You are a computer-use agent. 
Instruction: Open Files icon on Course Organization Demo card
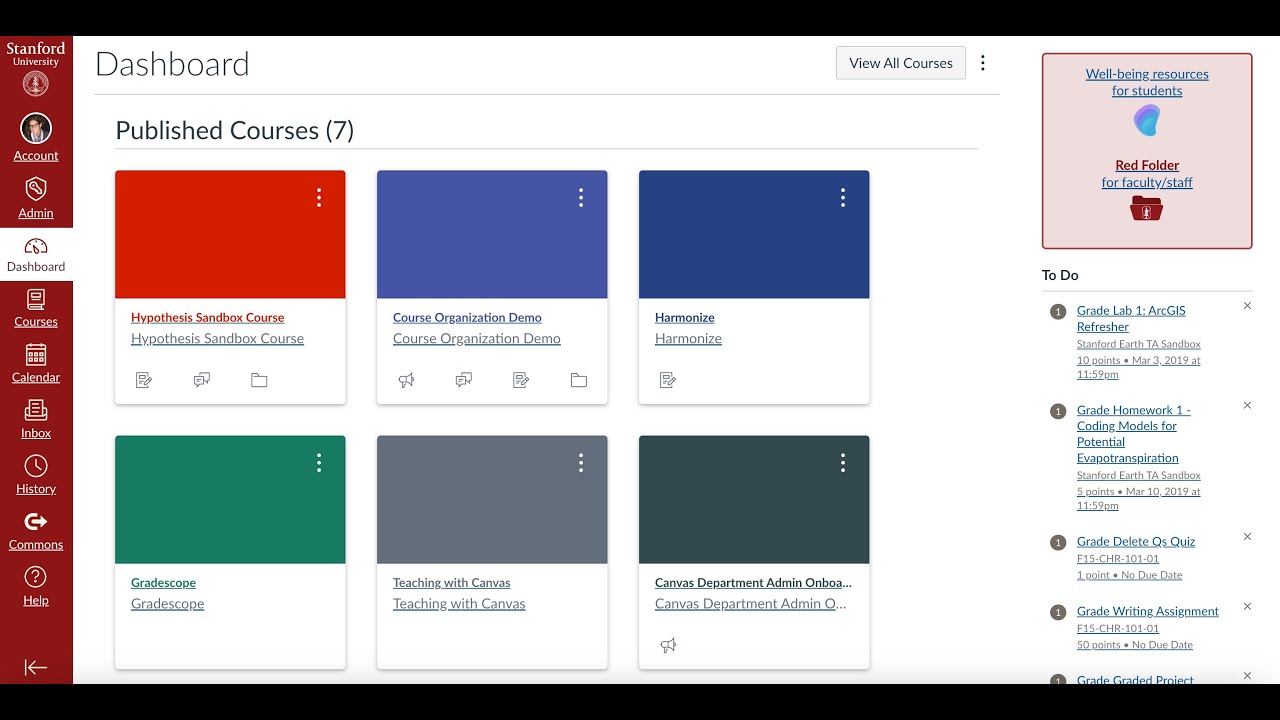[579, 380]
